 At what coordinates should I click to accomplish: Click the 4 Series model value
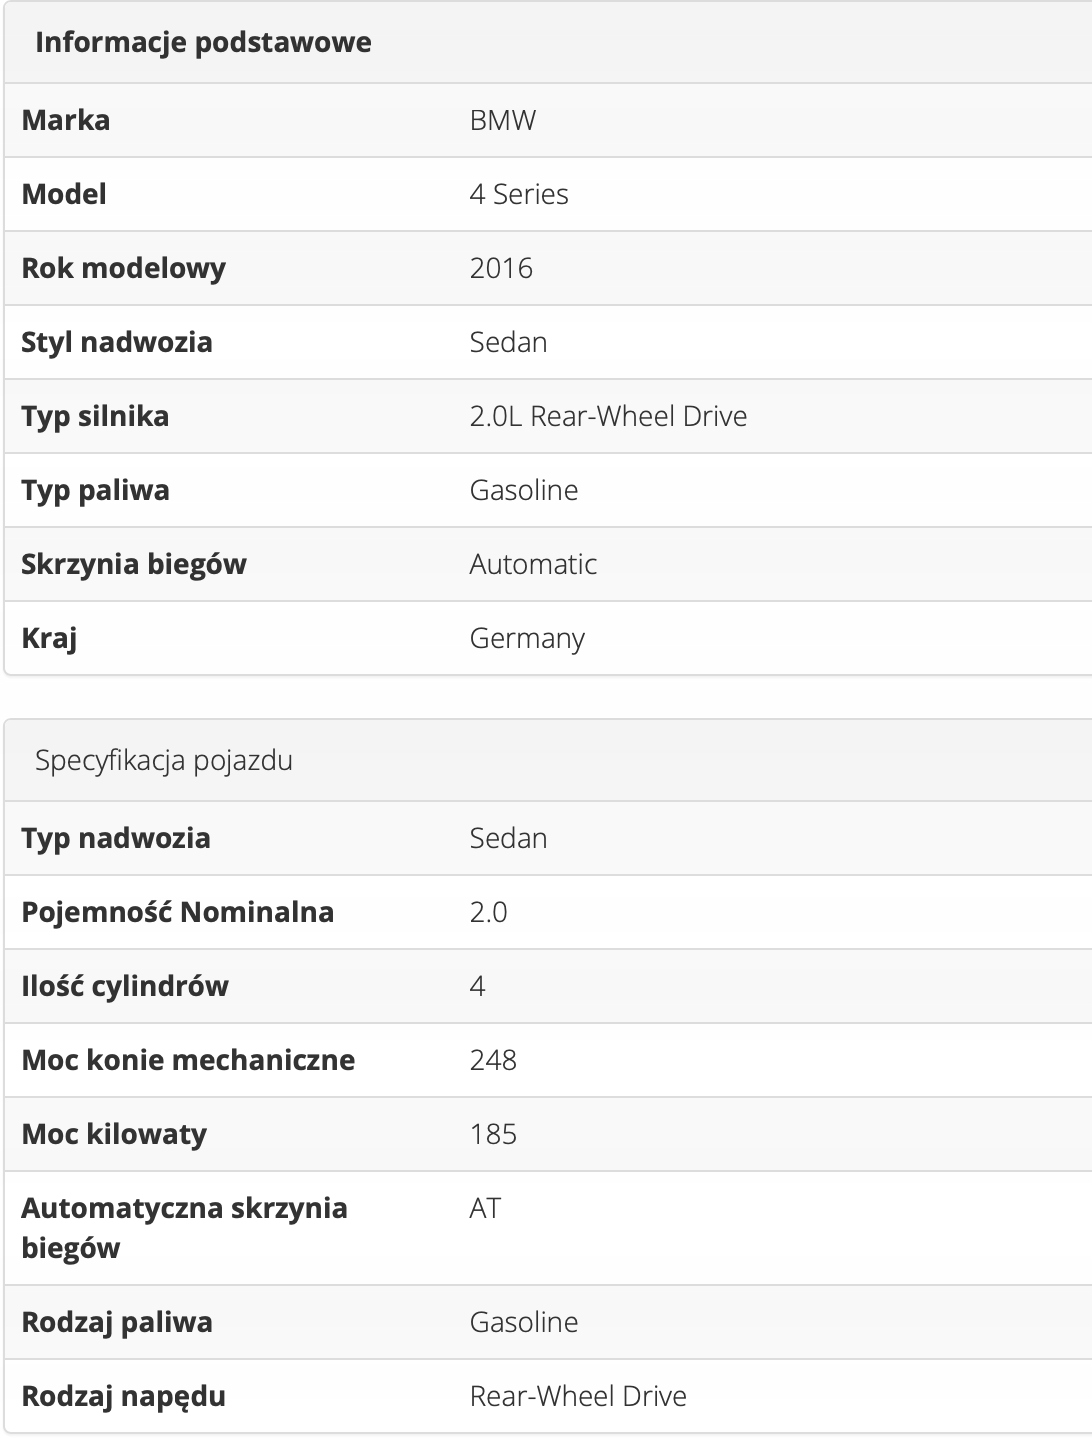point(519,195)
